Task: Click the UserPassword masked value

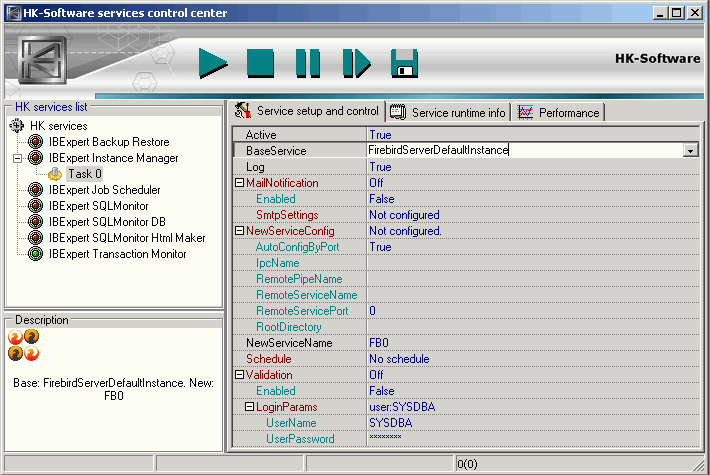Action: [x=385, y=437]
